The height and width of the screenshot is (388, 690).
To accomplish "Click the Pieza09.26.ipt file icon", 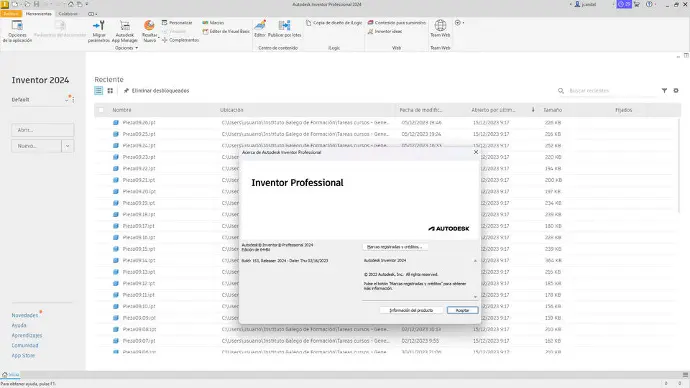I will (116, 123).
